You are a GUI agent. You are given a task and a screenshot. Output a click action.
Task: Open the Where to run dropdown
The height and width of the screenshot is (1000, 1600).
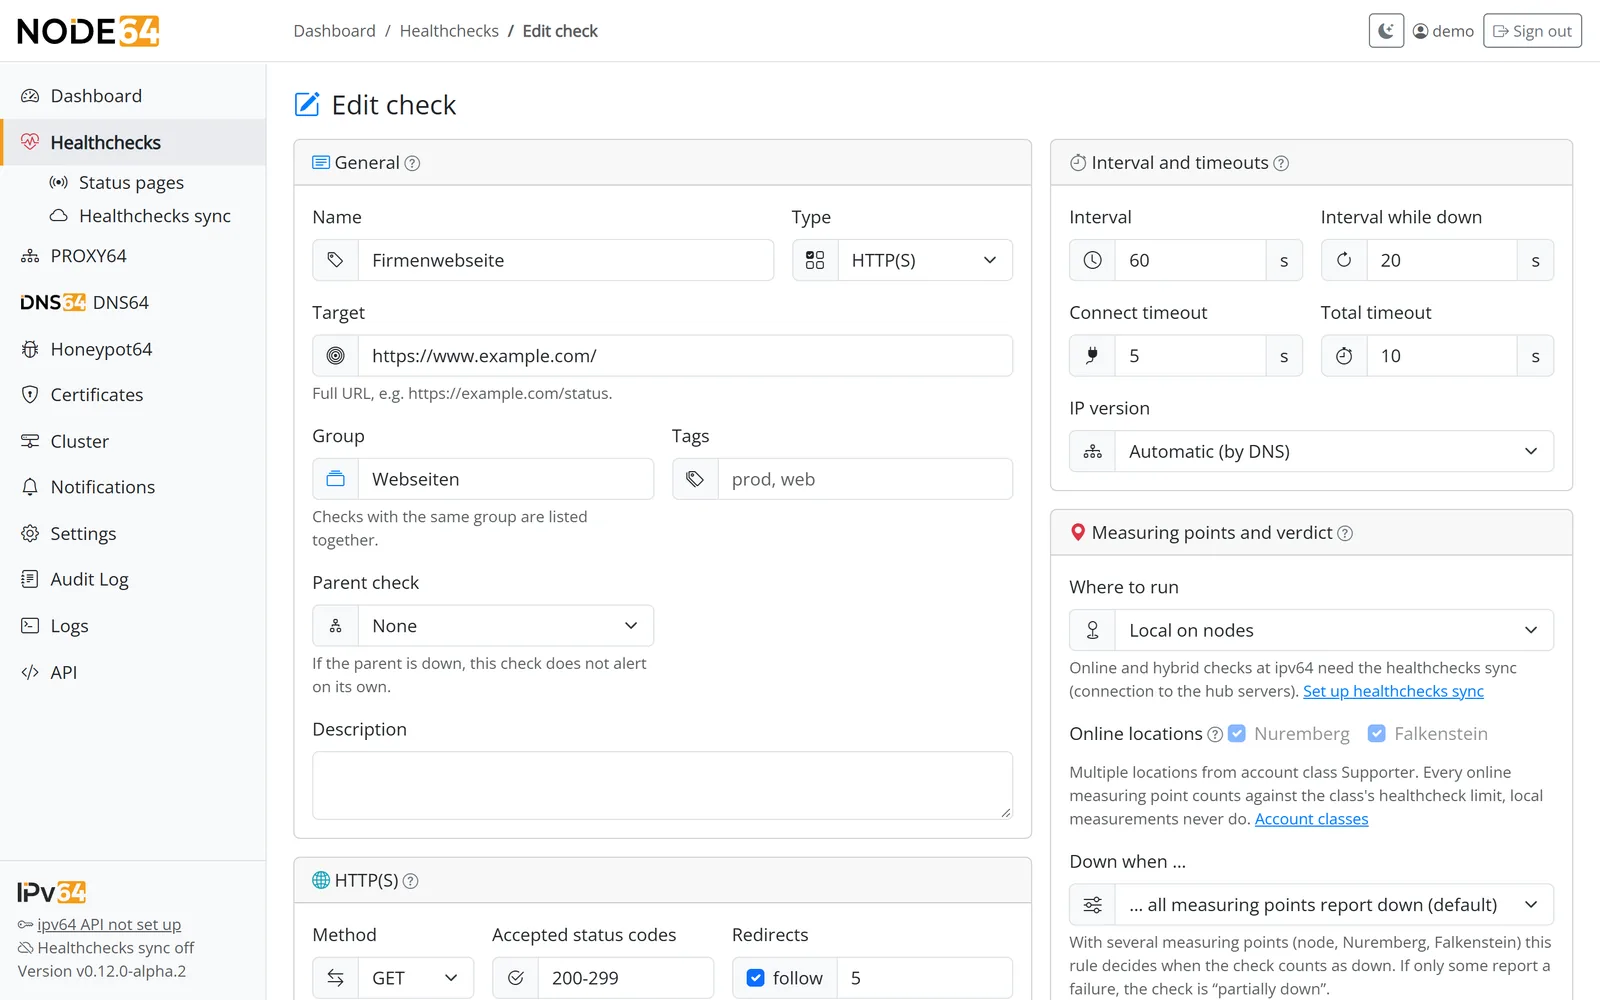click(1334, 630)
